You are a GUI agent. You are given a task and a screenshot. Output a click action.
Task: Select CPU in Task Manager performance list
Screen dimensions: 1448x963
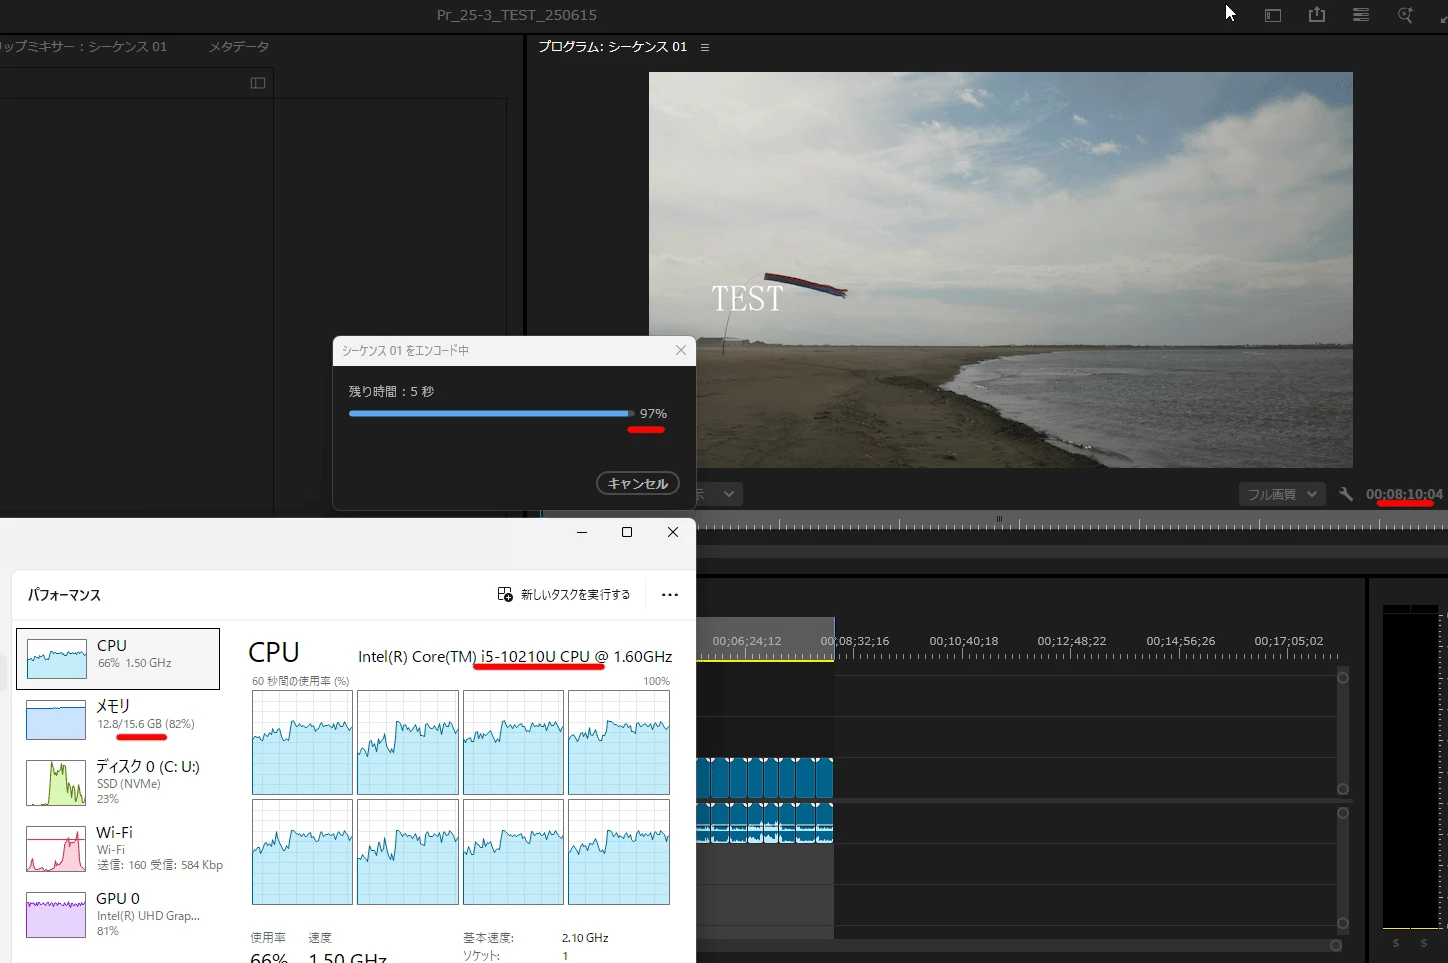pyautogui.click(x=118, y=659)
